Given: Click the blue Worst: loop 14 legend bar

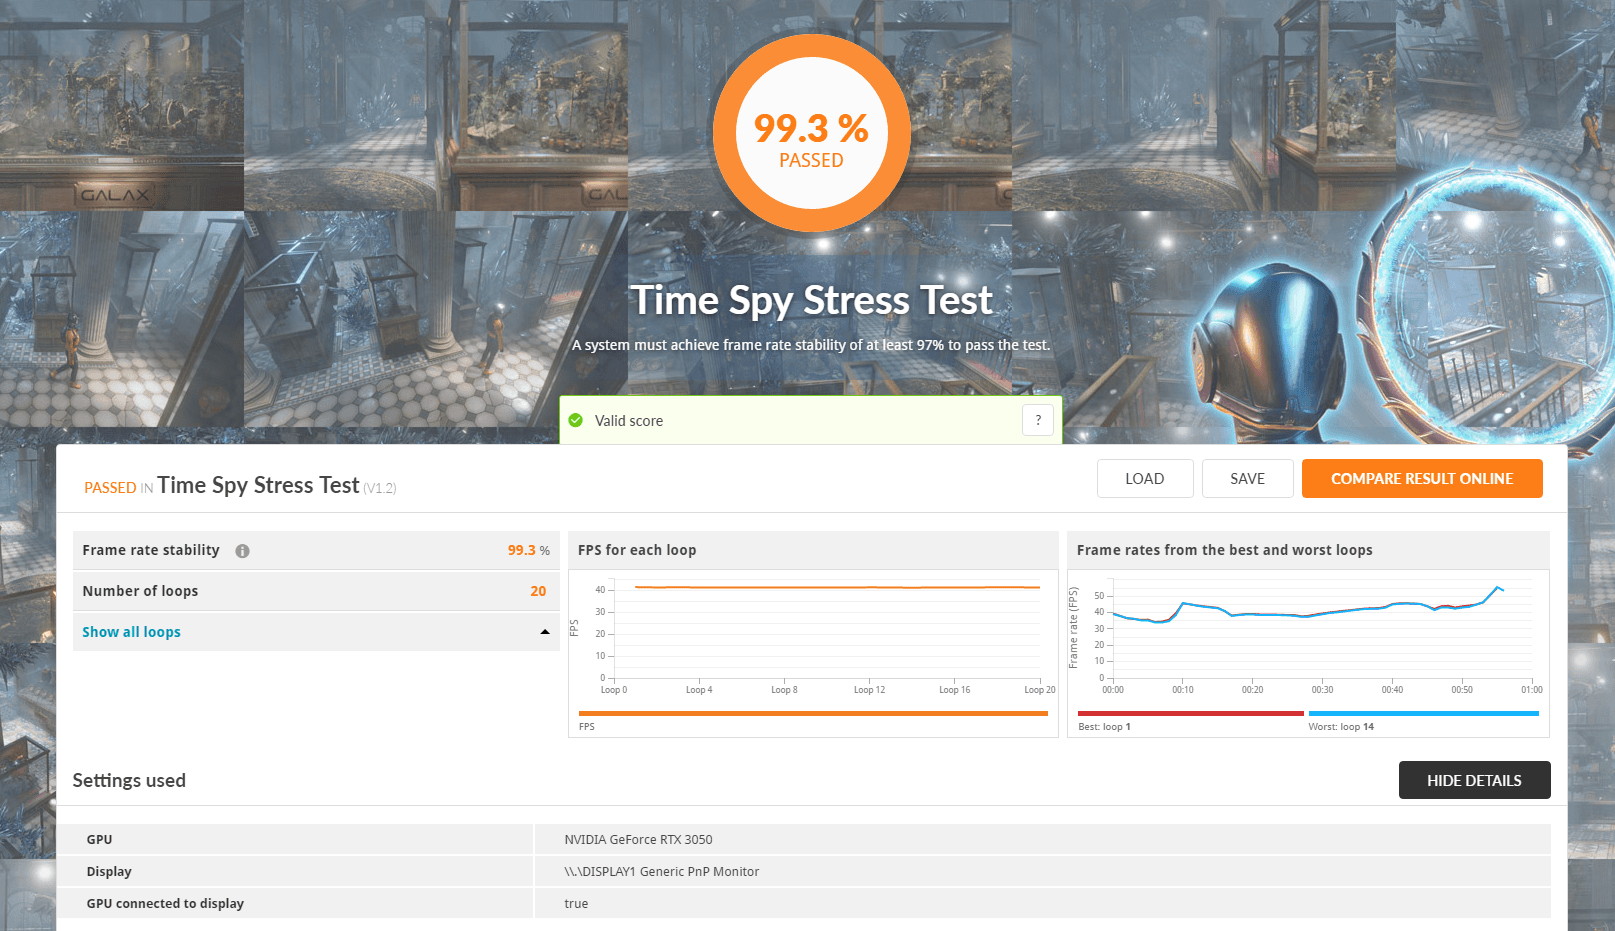Looking at the screenshot, I should pyautogui.click(x=1423, y=714).
